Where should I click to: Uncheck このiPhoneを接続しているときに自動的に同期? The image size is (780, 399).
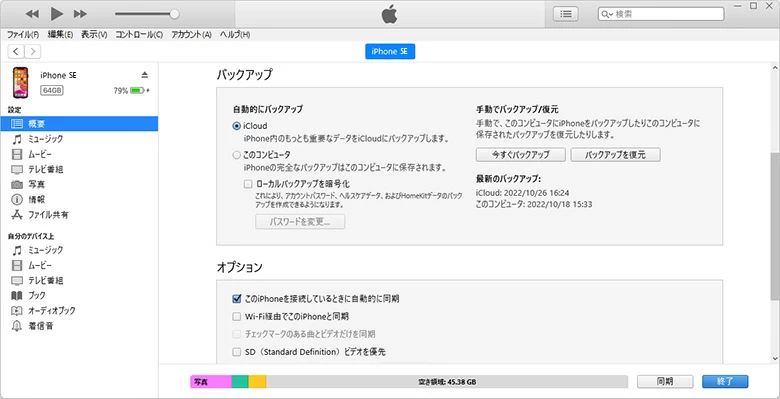pos(237,299)
